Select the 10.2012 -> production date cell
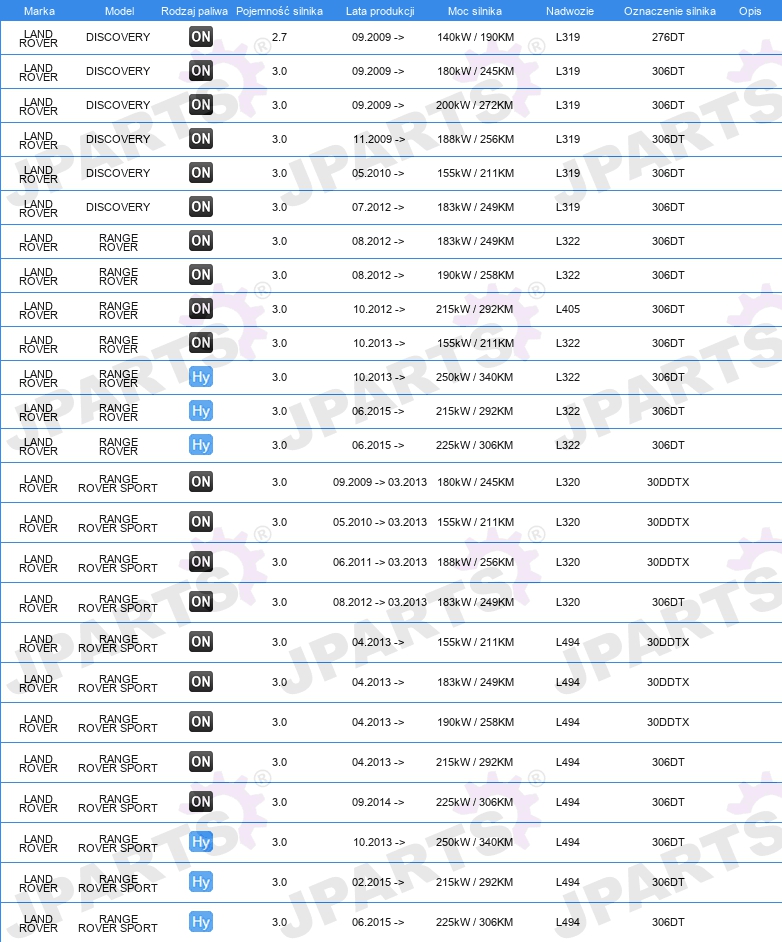Viewport: 782px width, 942px height. (379, 309)
